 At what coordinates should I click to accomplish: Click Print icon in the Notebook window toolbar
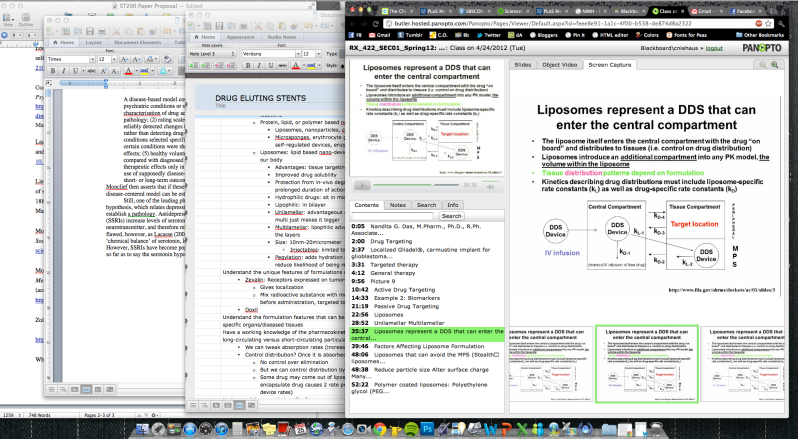tap(243, 26)
